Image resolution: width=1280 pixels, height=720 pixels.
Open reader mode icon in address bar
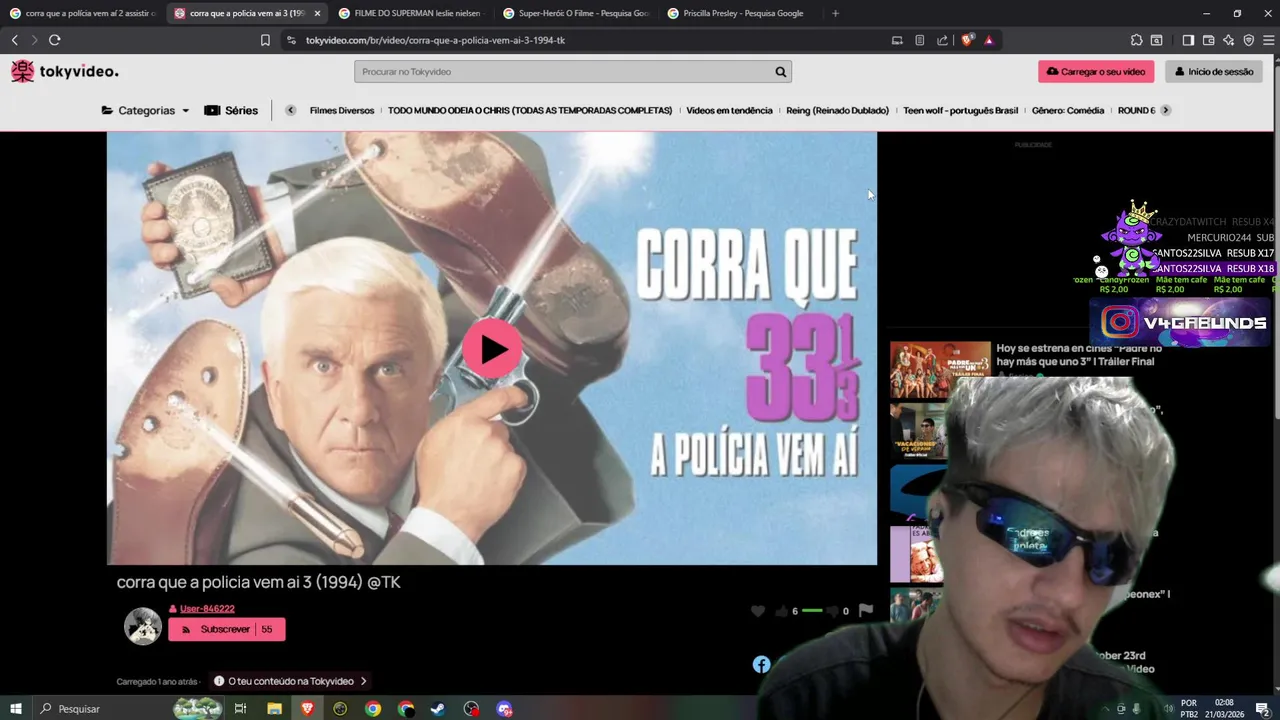tap(919, 40)
